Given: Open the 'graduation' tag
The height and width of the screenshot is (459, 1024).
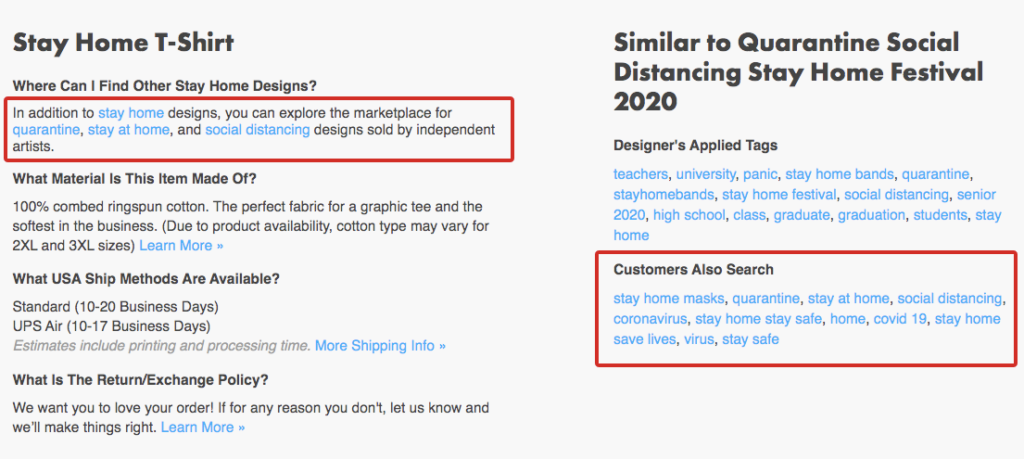Looking at the screenshot, I should click(x=872, y=215).
